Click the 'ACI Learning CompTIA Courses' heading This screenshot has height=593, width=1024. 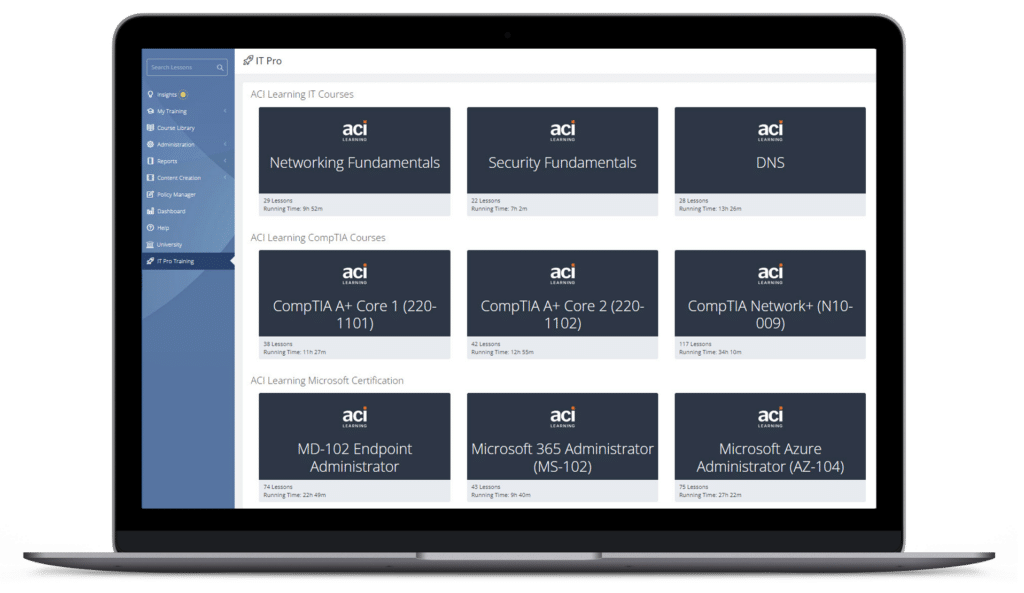point(318,238)
